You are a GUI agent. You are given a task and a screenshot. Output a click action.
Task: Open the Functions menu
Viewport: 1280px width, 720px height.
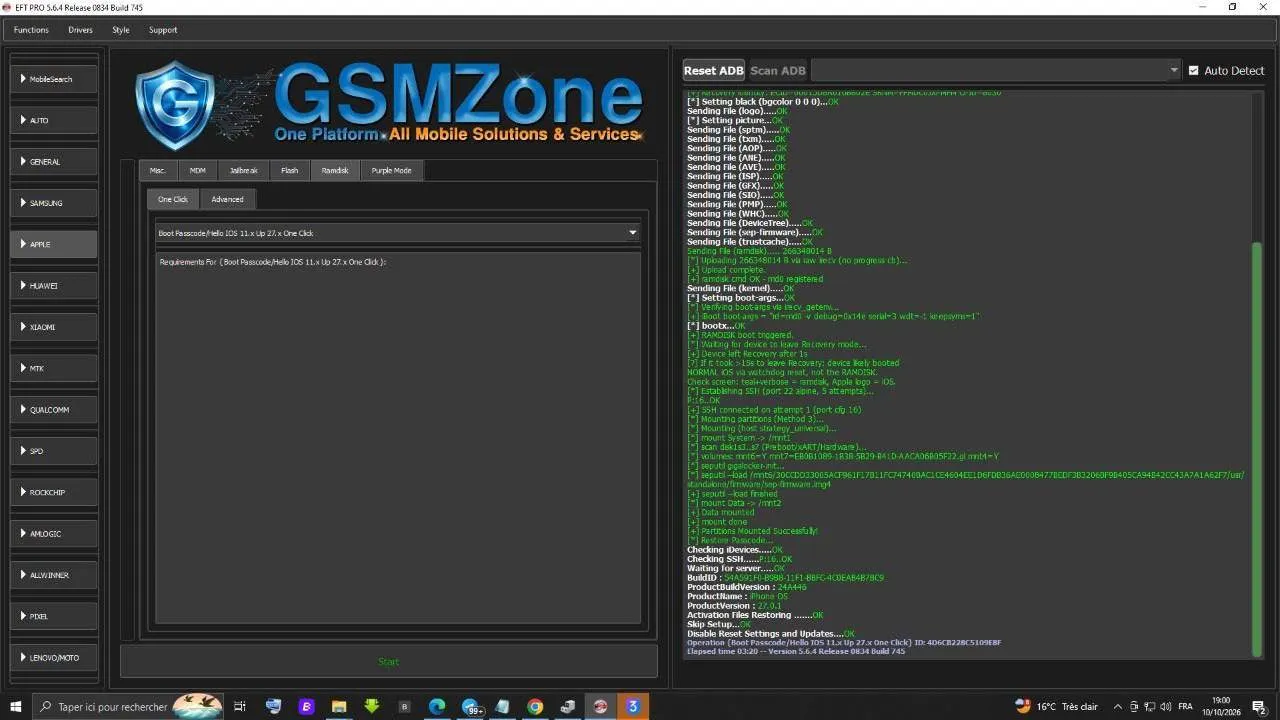click(31, 30)
